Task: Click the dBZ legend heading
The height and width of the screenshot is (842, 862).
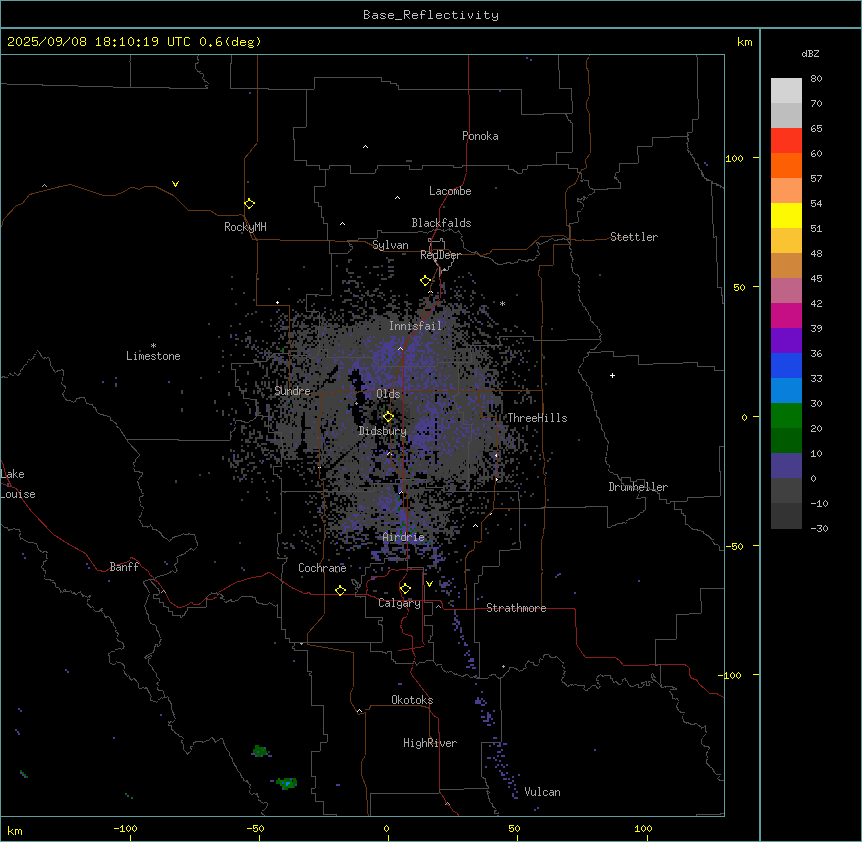Action: click(x=810, y=54)
